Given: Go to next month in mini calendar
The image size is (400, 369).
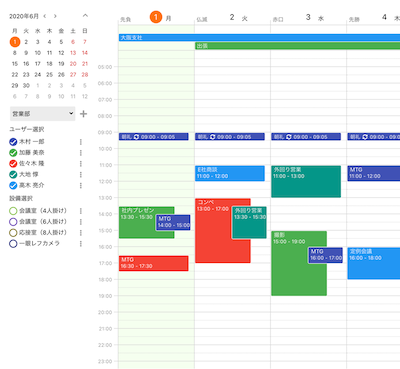Looking at the screenshot, I should click(55, 16).
